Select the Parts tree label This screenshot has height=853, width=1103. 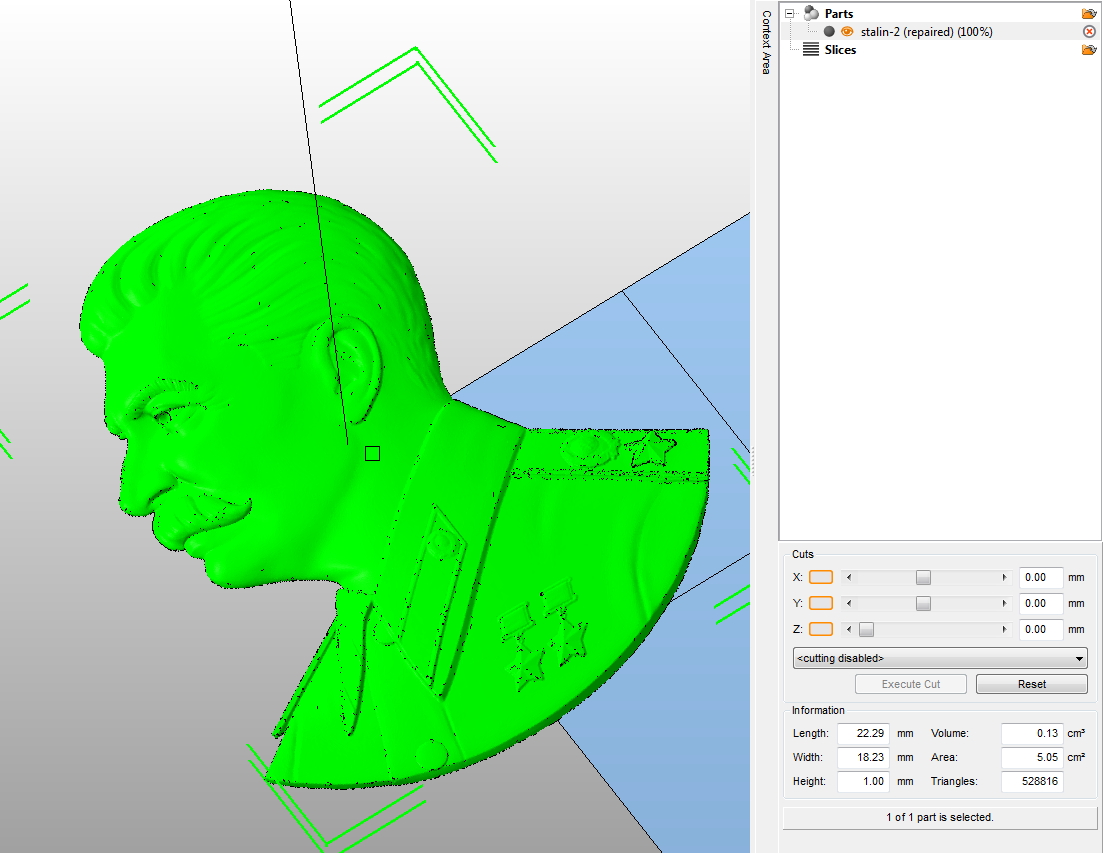click(839, 13)
